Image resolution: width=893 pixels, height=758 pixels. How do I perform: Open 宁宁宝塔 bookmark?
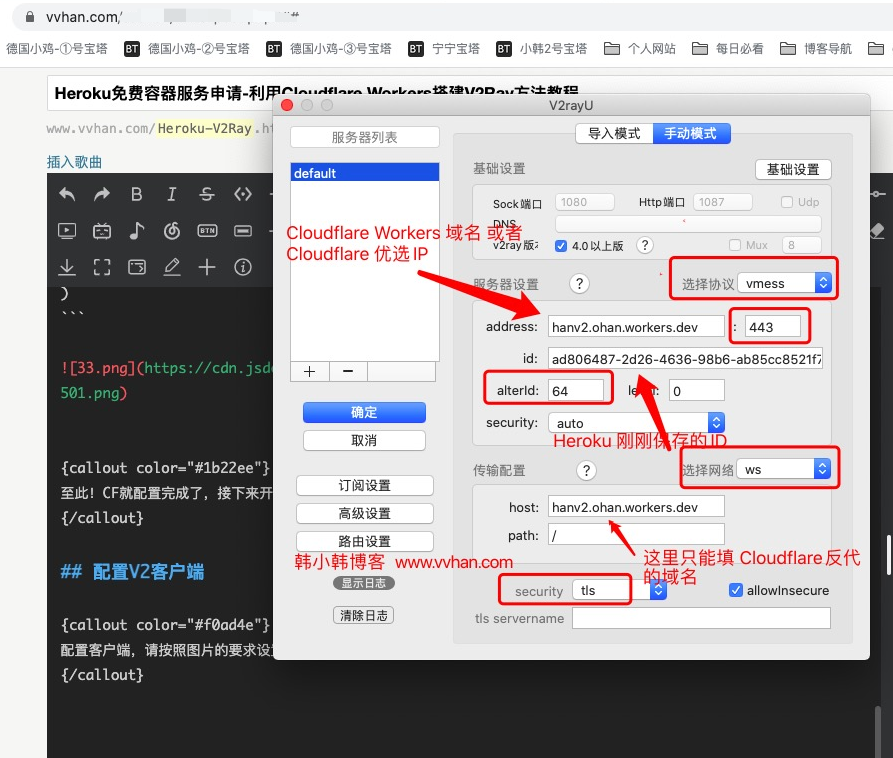(x=444, y=49)
